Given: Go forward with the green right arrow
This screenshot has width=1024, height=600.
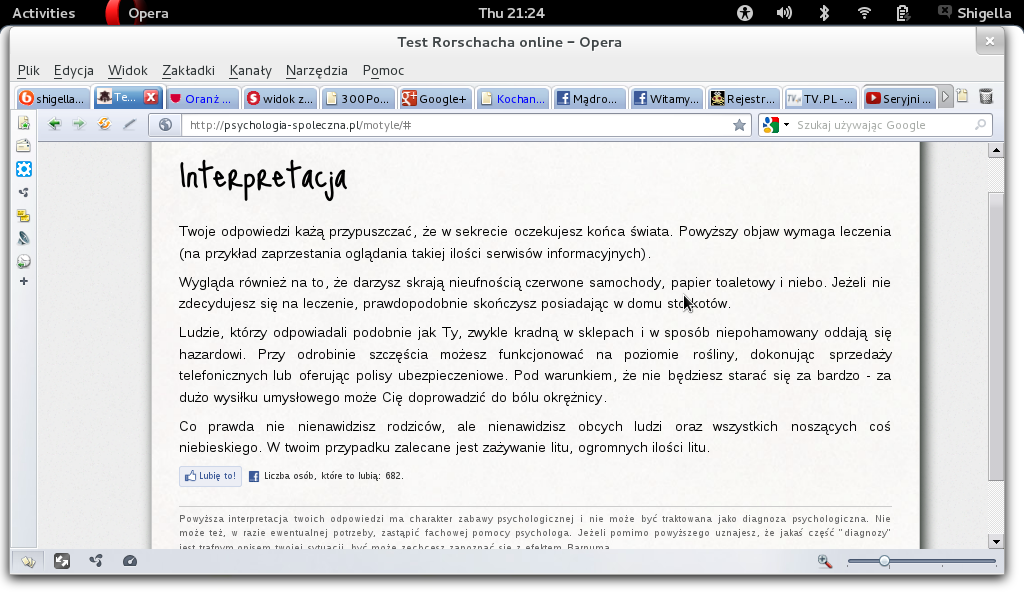Looking at the screenshot, I should click(78, 124).
